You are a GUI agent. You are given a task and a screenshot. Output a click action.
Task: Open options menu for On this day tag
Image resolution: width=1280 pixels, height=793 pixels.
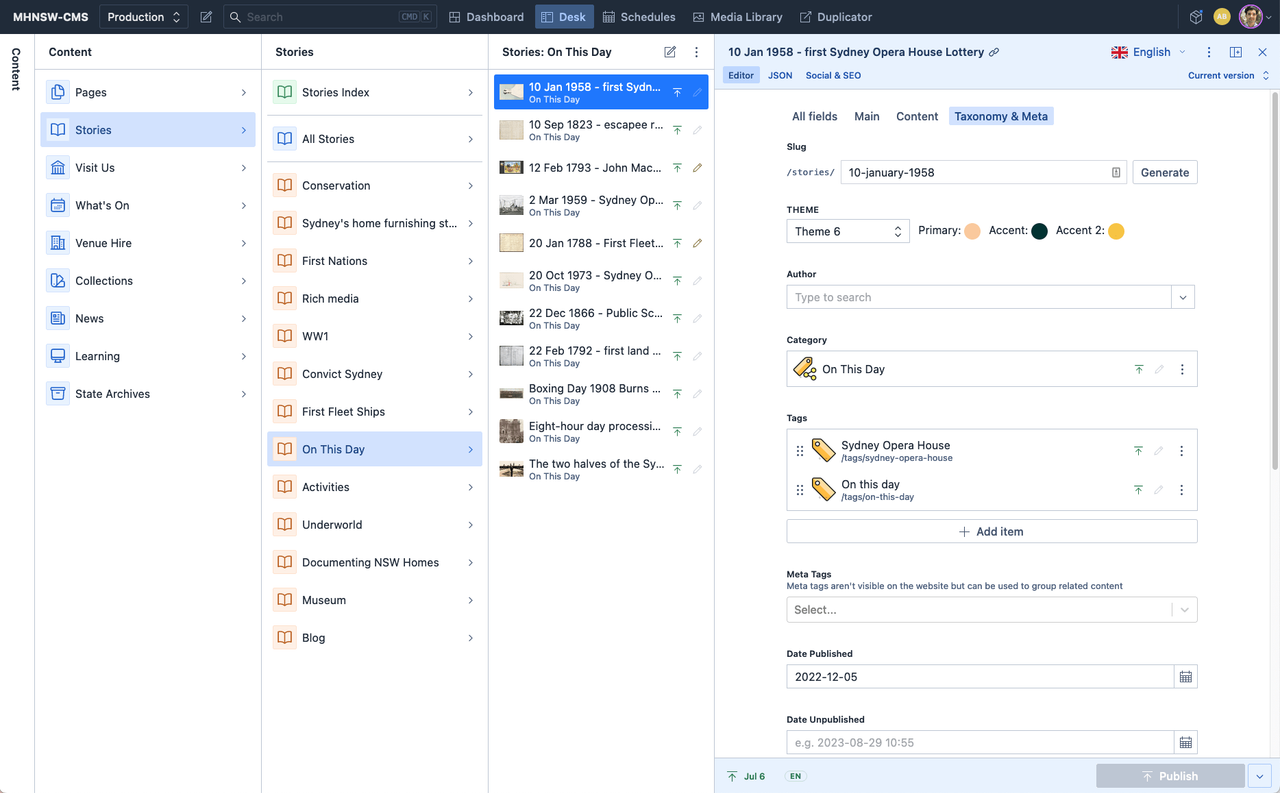pos(1181,490)
